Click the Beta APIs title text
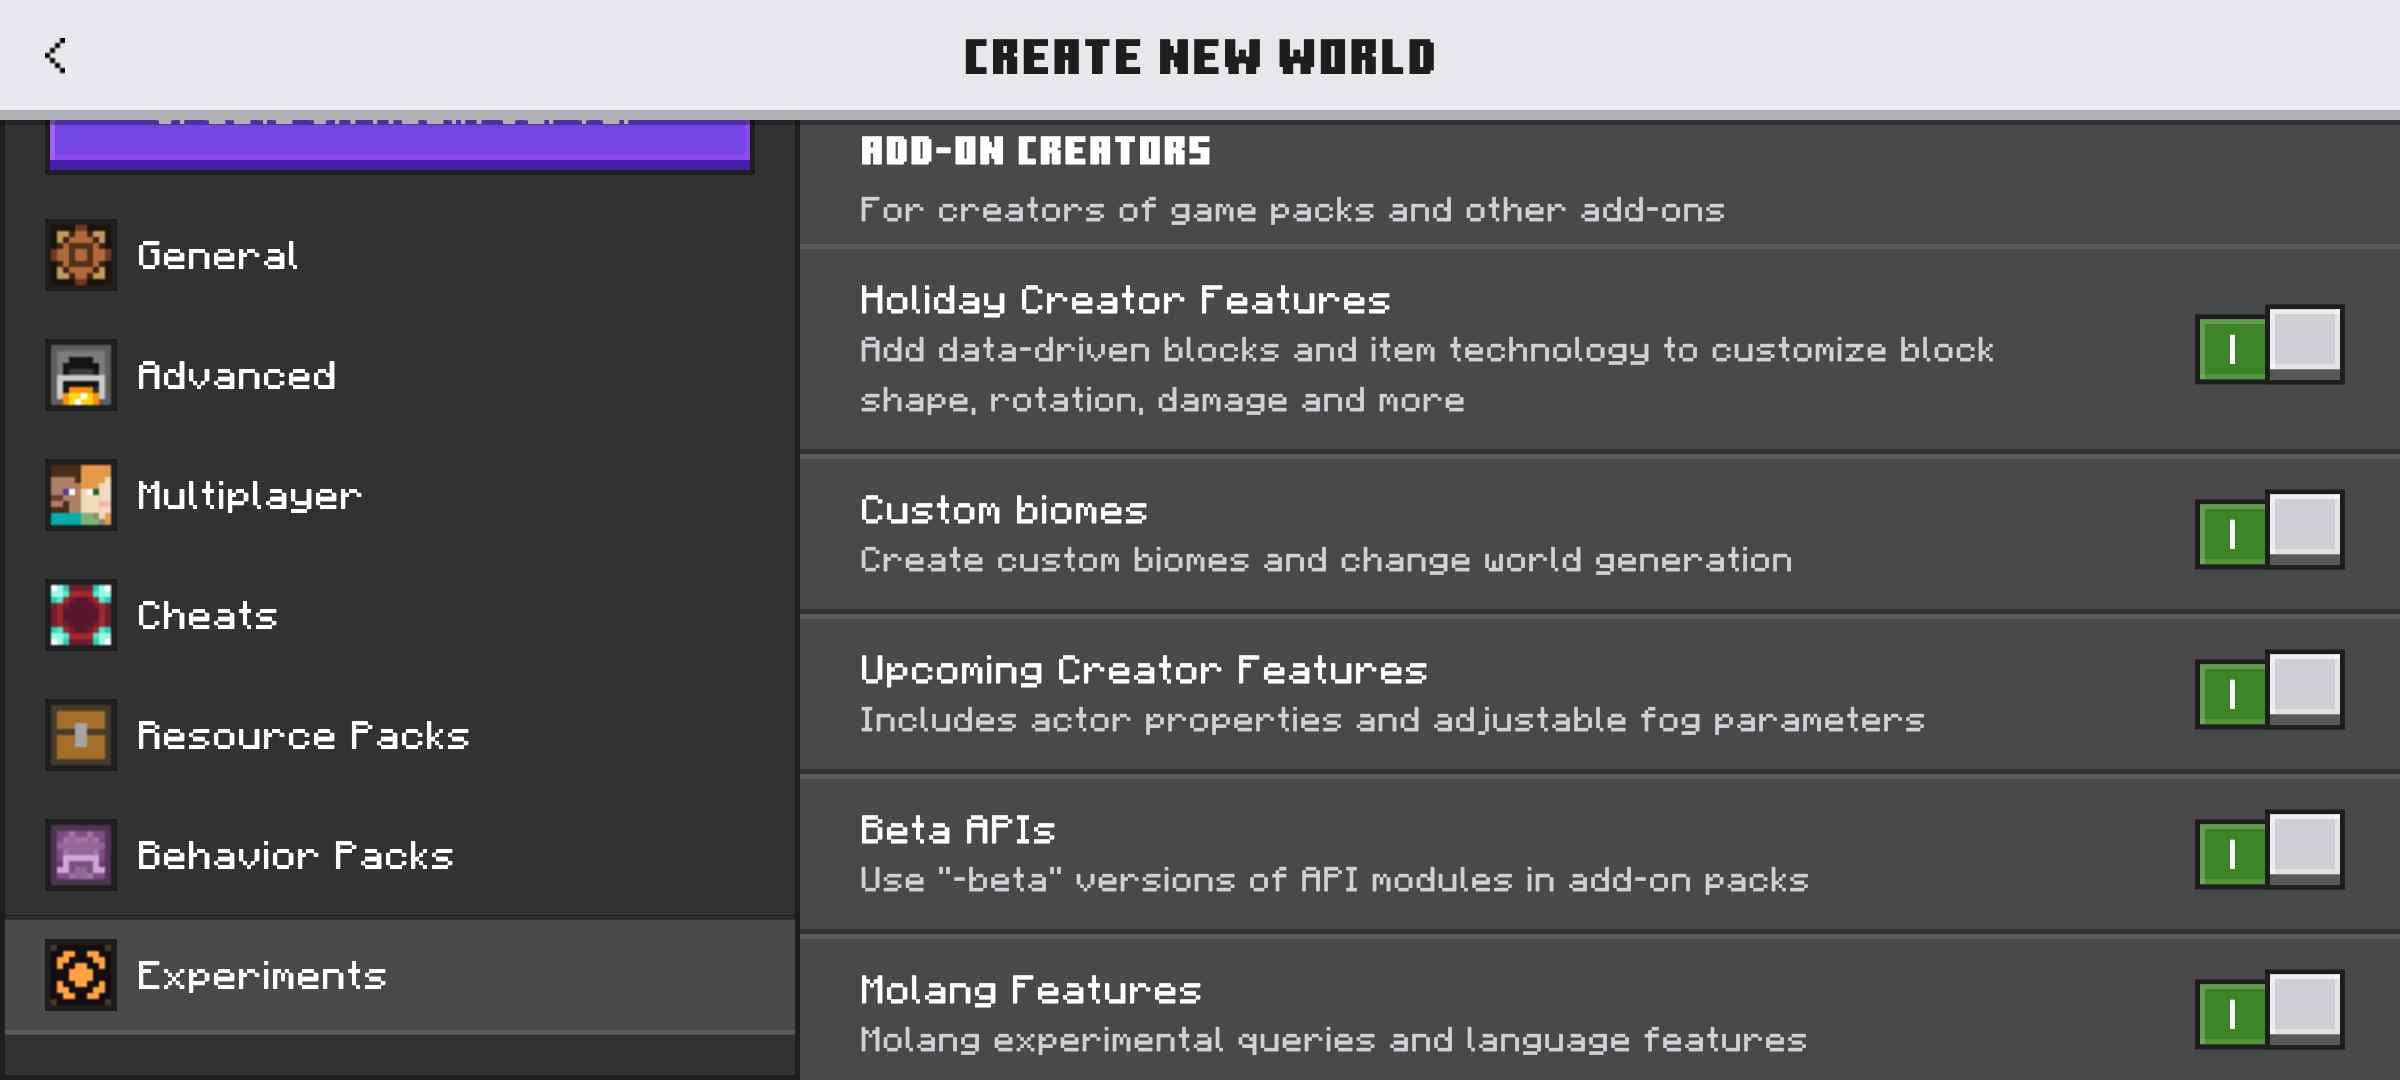The image size is (2400, 1080). [x=957, y=830]
